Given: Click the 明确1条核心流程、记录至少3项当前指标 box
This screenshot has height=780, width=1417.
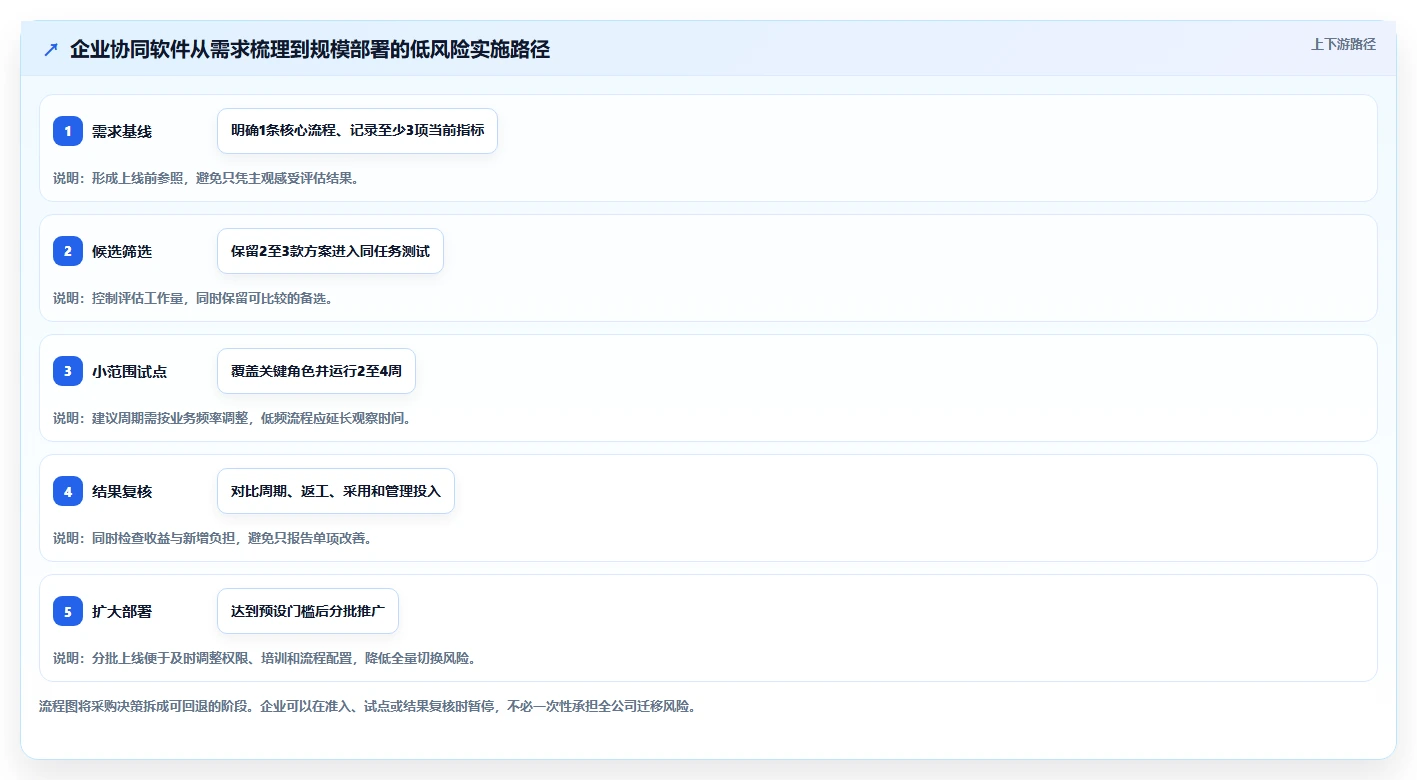Looking at the screenshot, I should (357, 131).
